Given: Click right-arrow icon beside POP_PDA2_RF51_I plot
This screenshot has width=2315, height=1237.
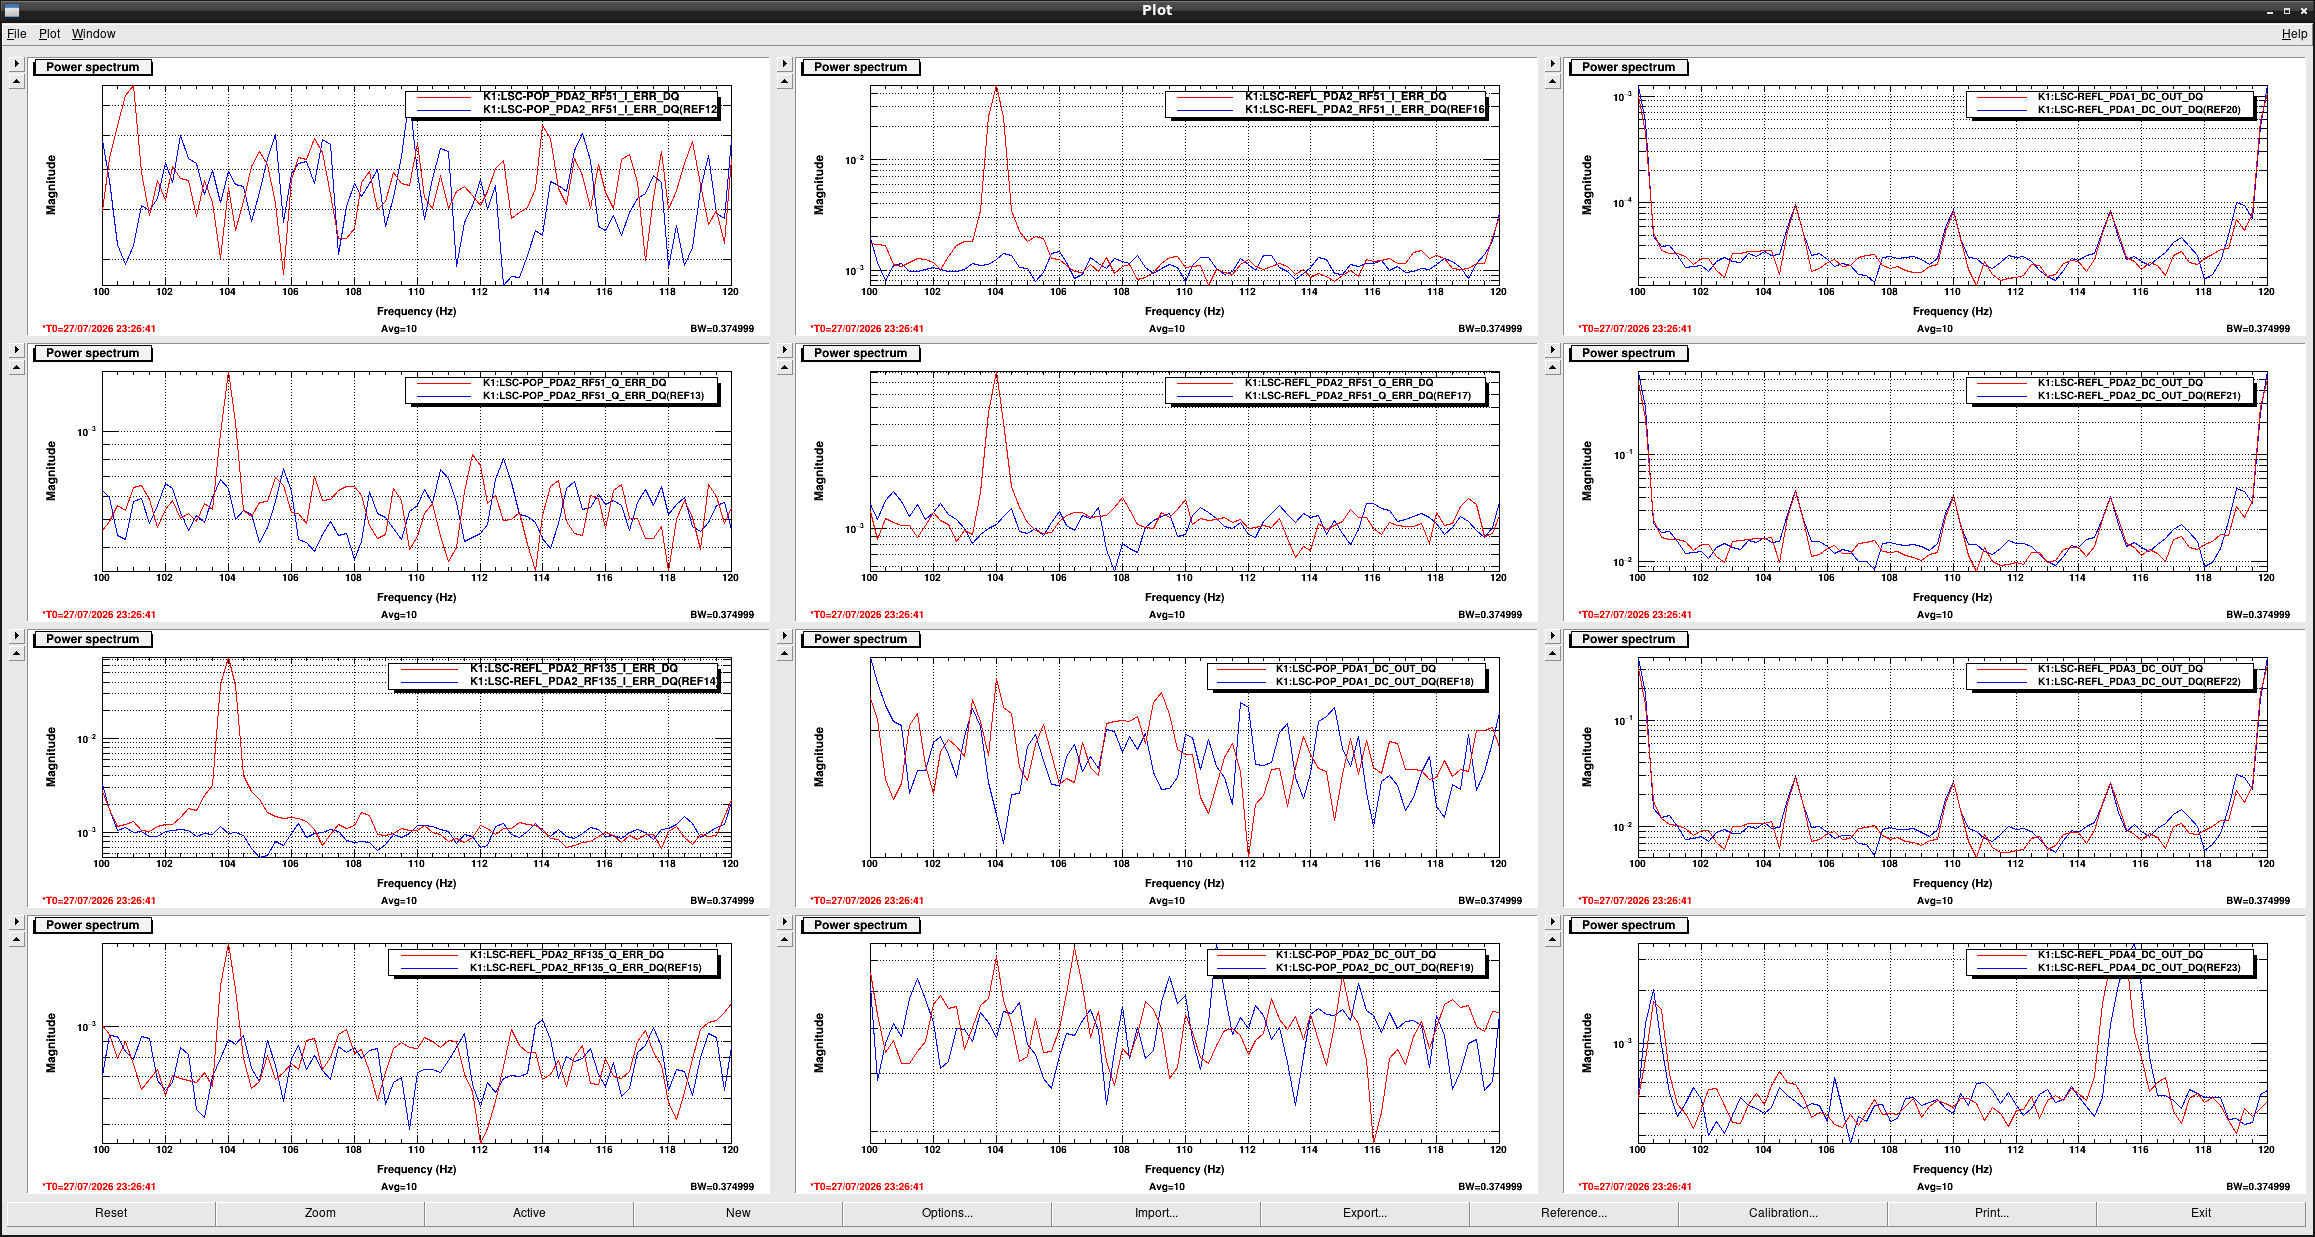Looking at the screenshot, I should (16, 64).
